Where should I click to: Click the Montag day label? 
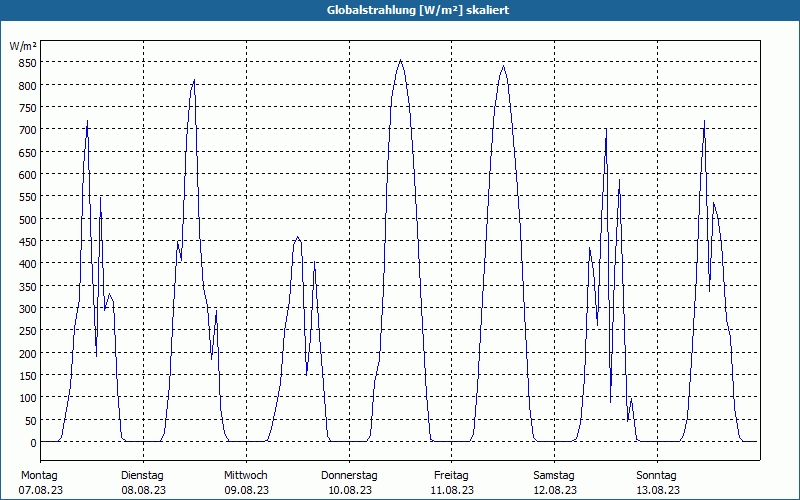coord(39,475)
